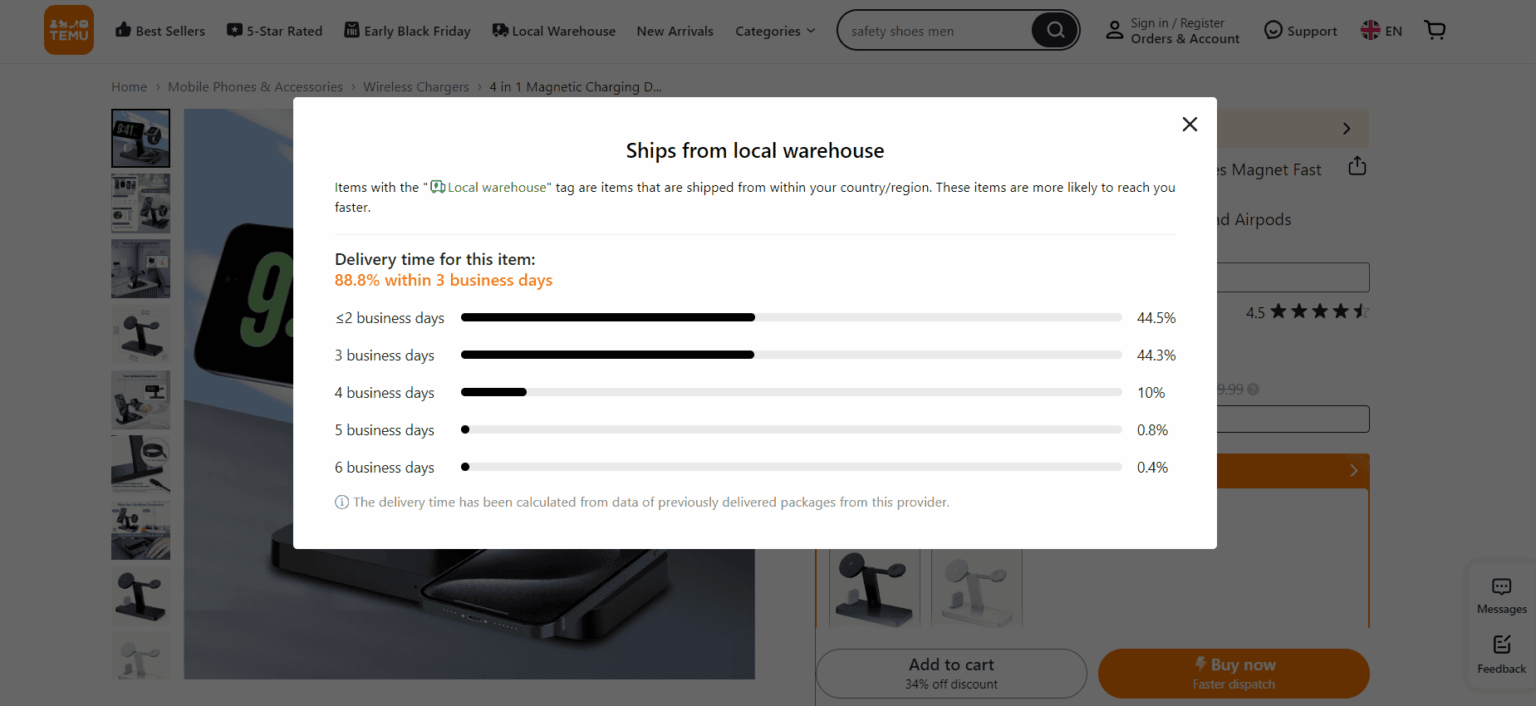Image resolution: width=1536 pixels, height=706 pixels.
Task: Click the search magnifier button
Action: [x=1055, y=31]
